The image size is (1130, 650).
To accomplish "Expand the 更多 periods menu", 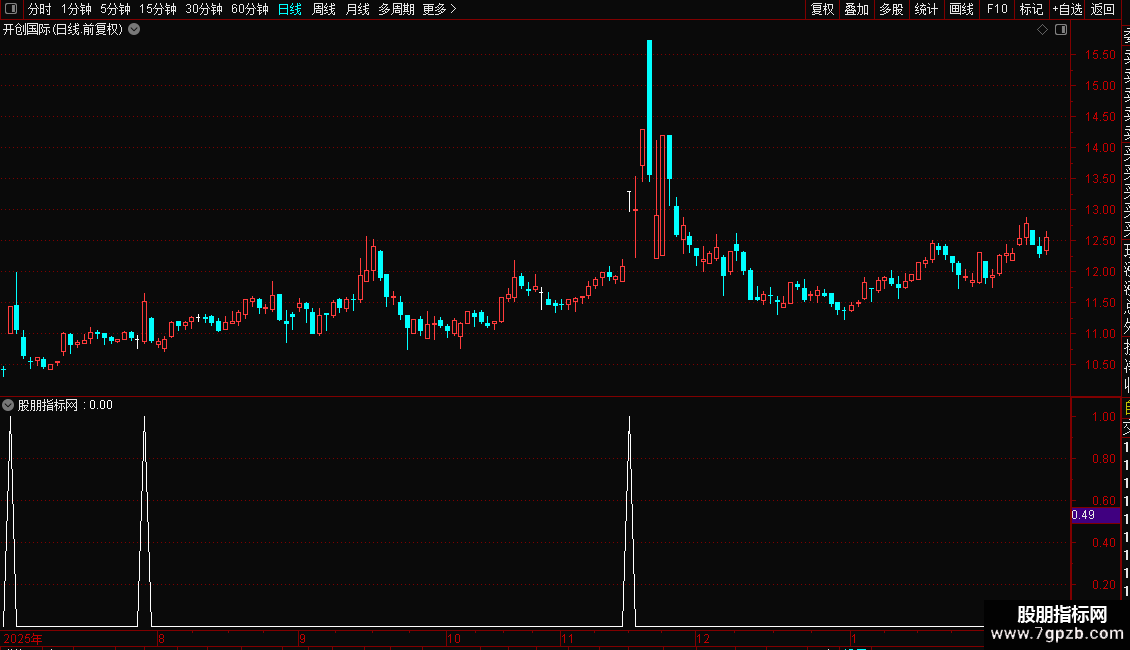I will pos(439,9).
